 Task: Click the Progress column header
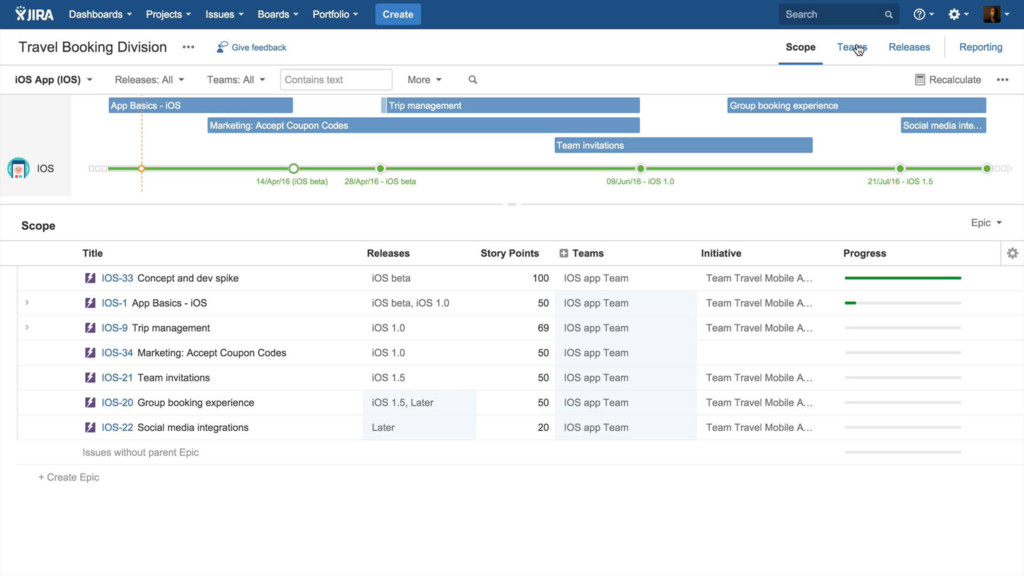tap(864, 253)
